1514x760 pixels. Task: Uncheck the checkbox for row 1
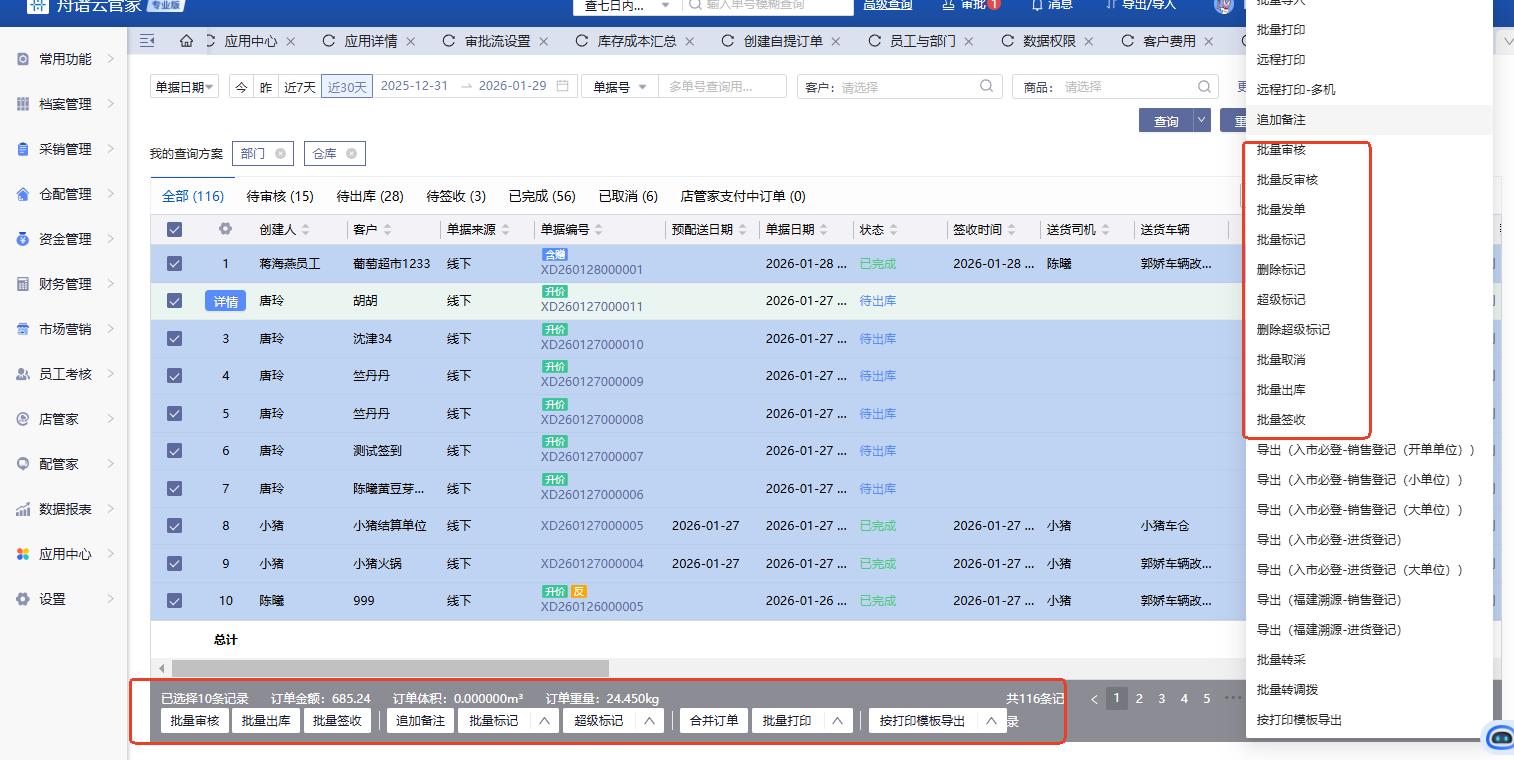(x=175, y=264)
